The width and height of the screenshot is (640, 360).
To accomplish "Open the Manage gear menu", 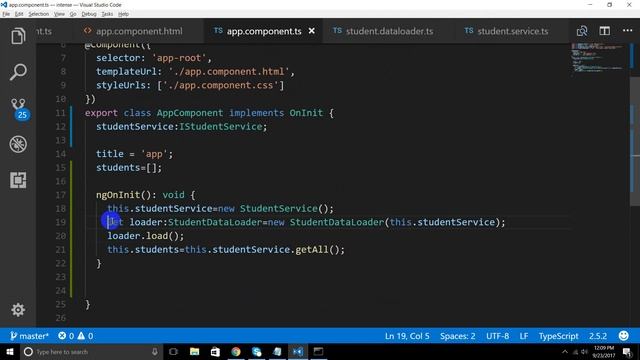I will point(18,310).
